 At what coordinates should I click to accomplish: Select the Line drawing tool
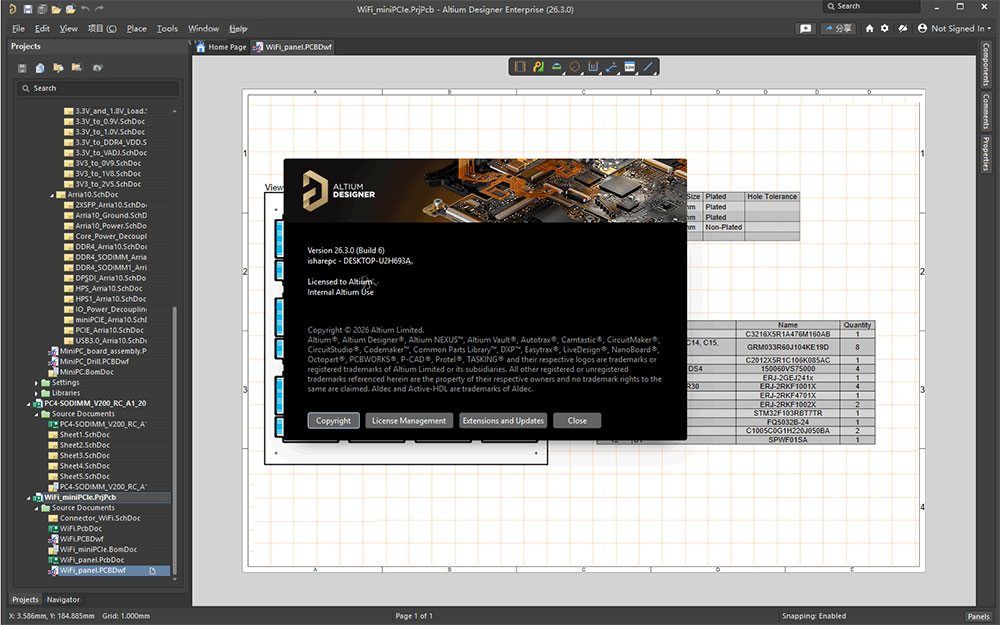pos(648,66)
